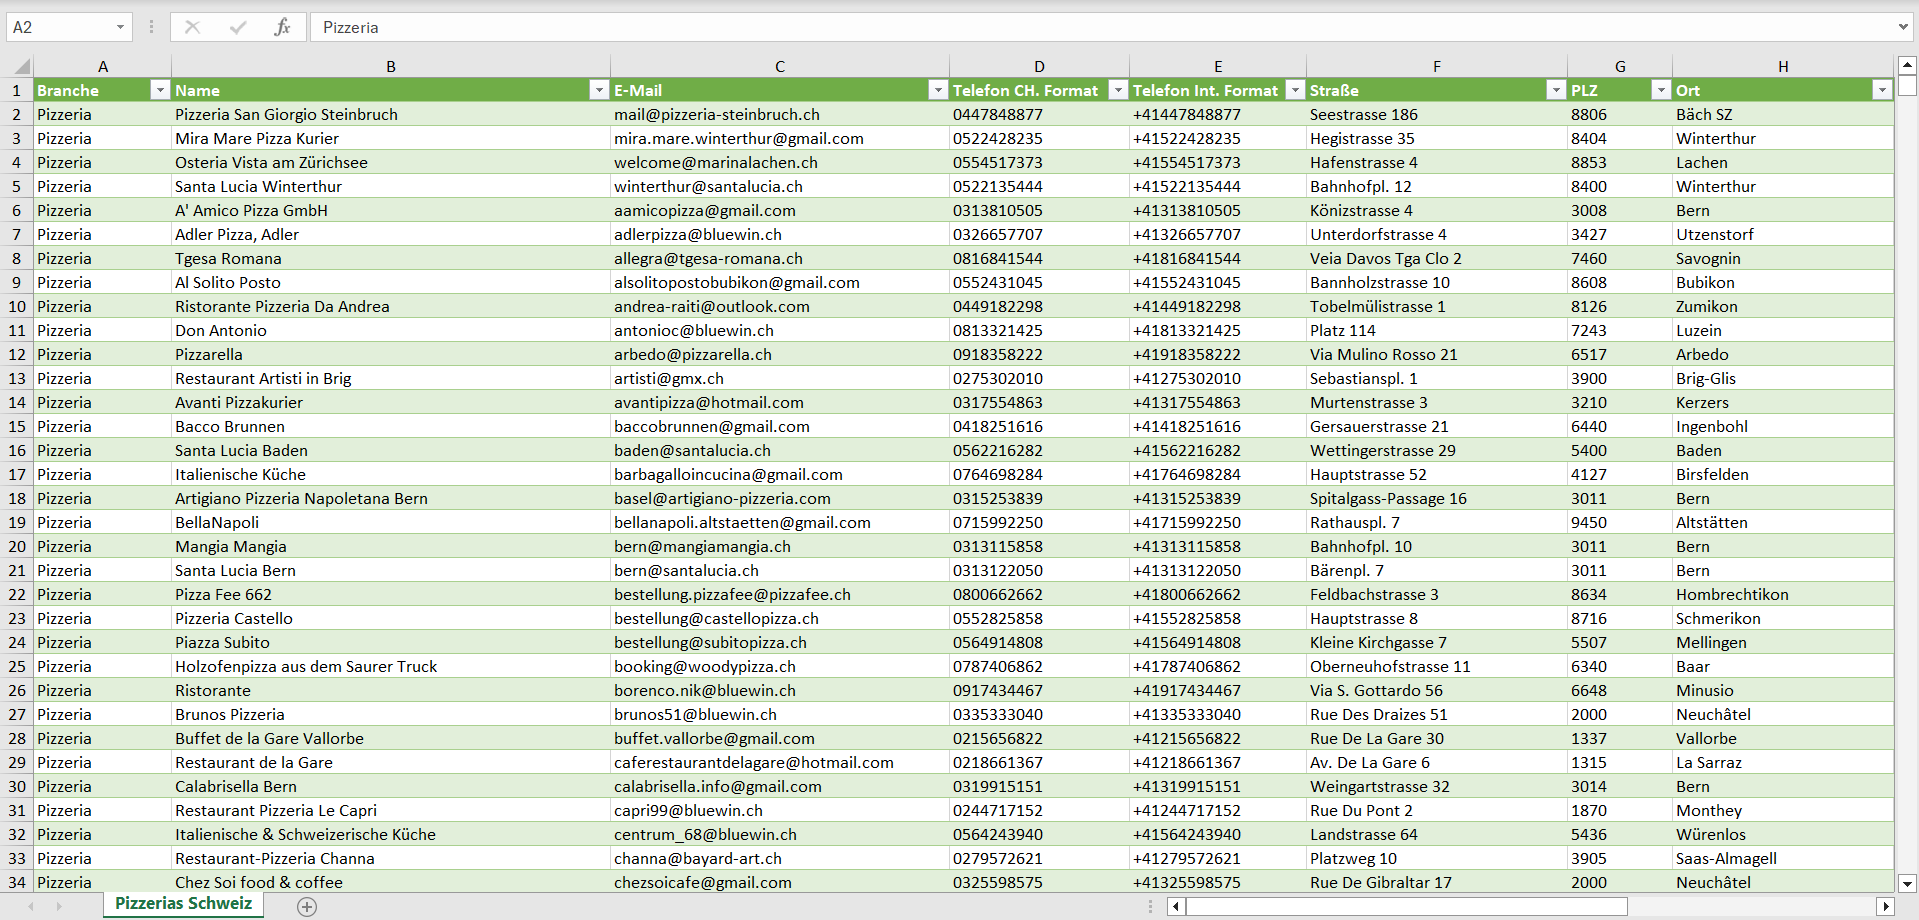This screenshot has height=920, width=1919.
Task: Select row 34 header
Action: coord(17,882)
